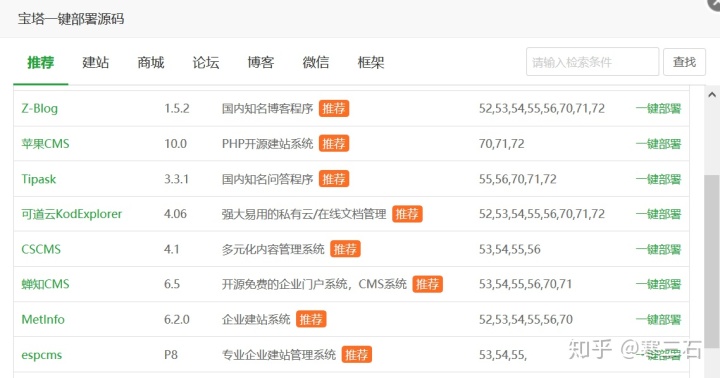Screen dimensions: 720x378
Task: Click the scrollbar up arrow
Action: click(x=712, y=95)
